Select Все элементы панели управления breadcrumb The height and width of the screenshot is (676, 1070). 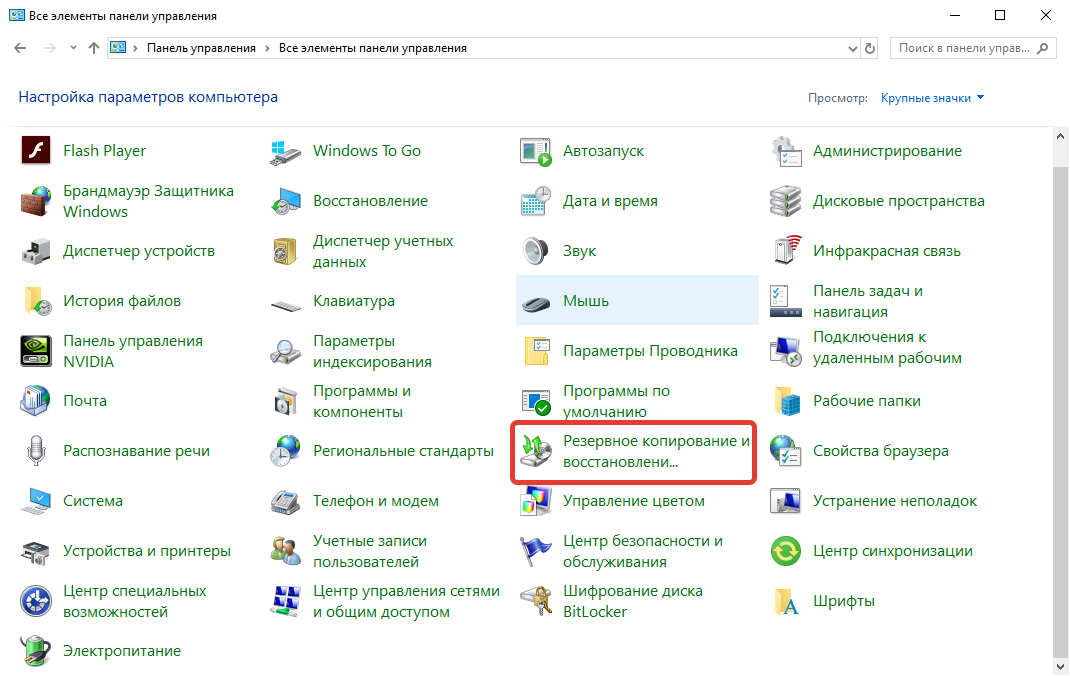pos(372,48)
